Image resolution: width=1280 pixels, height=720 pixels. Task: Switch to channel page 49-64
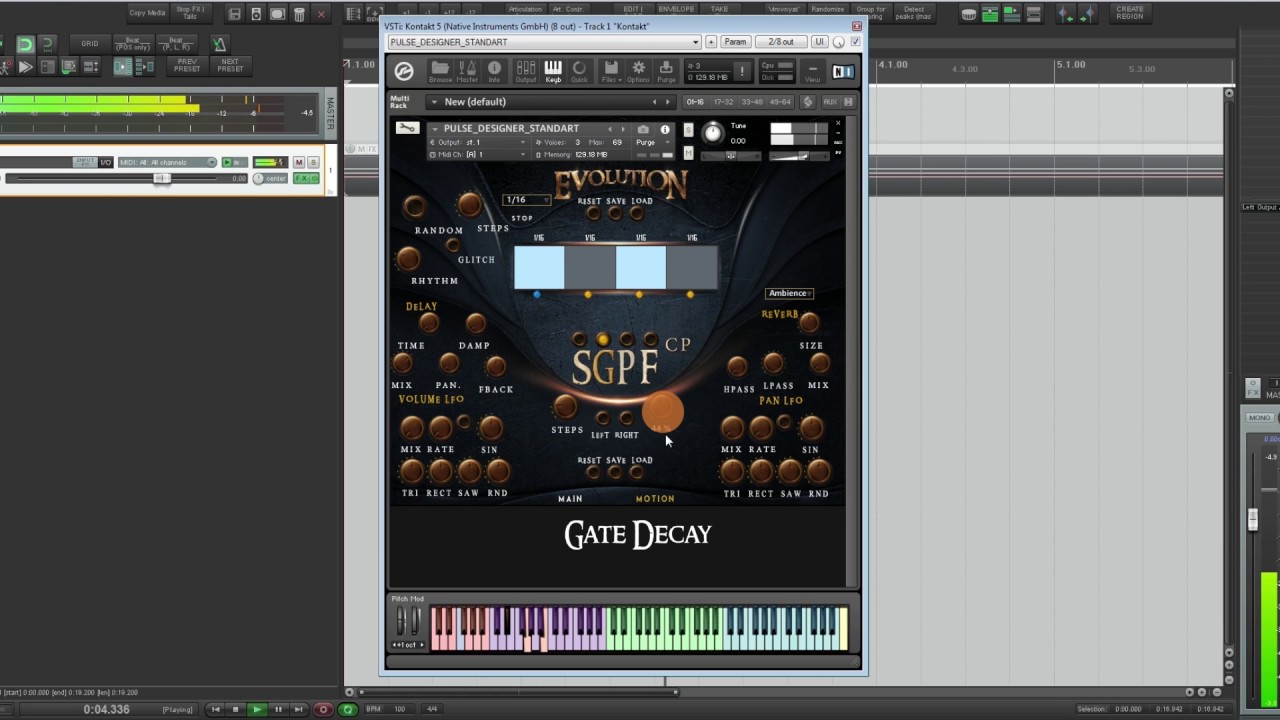point(779,102)
